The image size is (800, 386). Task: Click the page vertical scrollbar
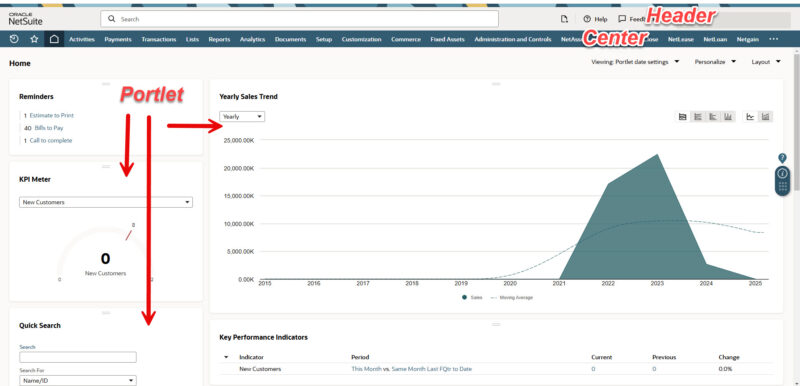(796, 121)
